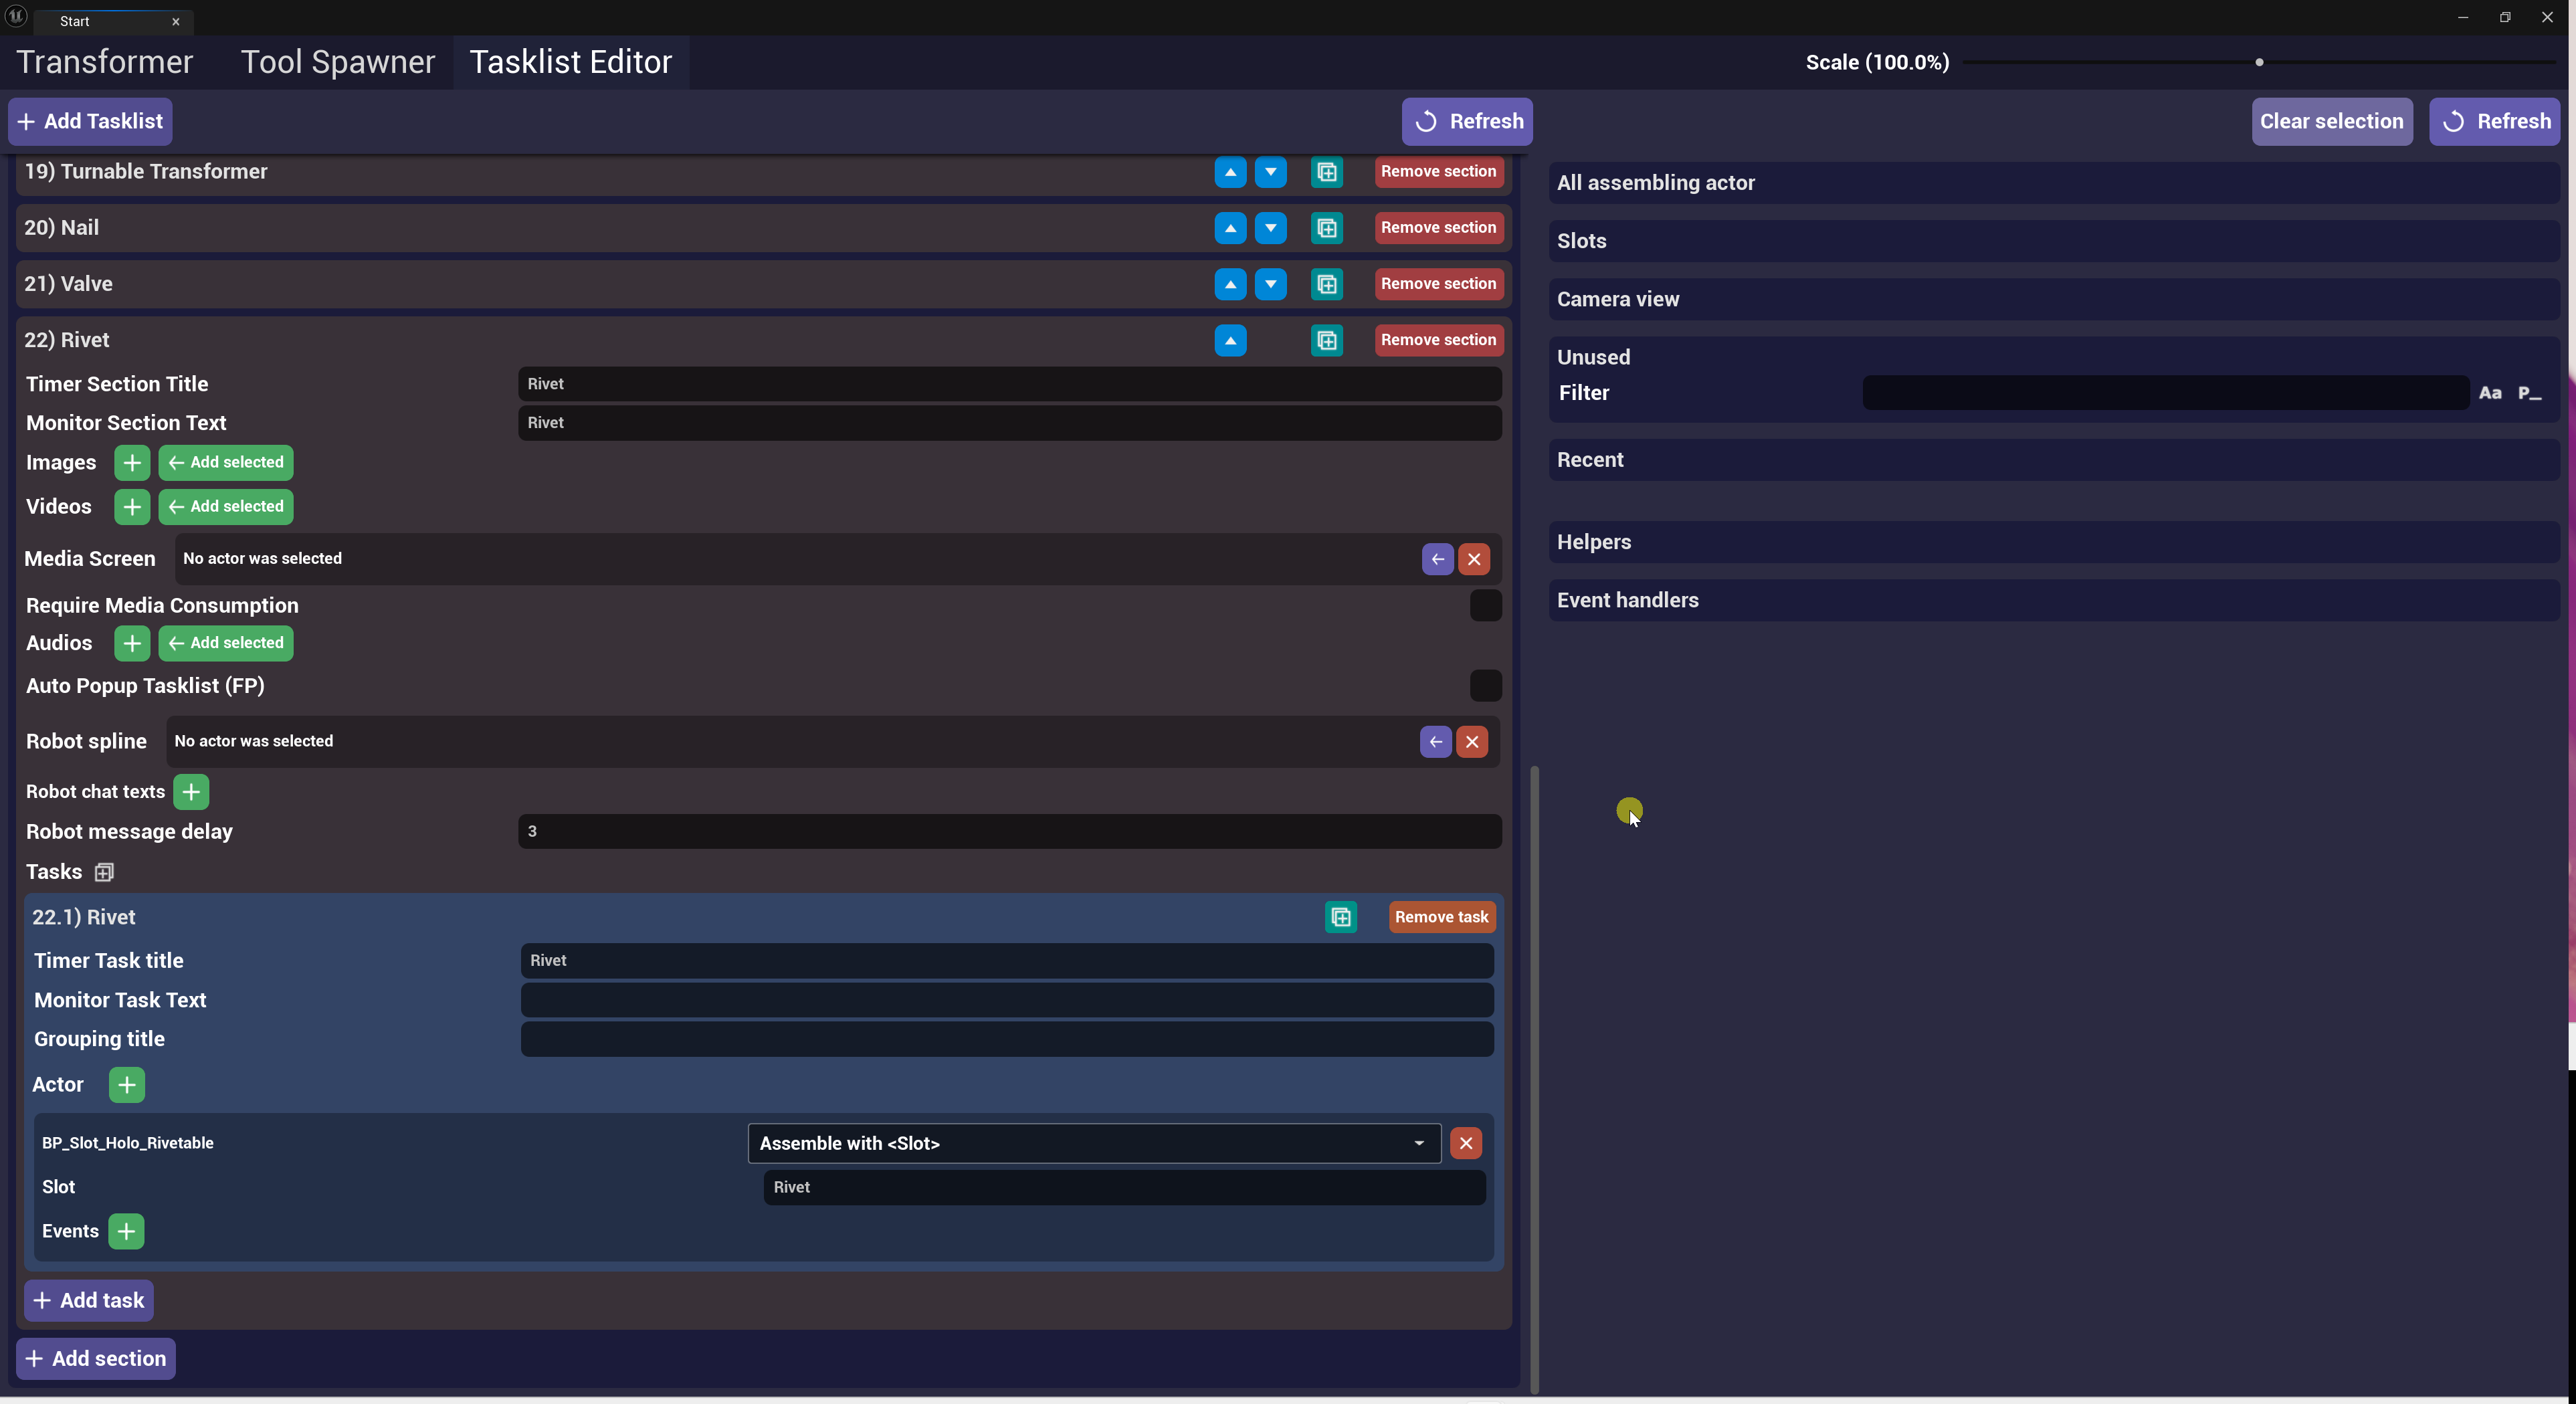This screenshot has width=2576, height=1404.
Task: Add a new image with plus icon
Action: (x=131, y=463)
